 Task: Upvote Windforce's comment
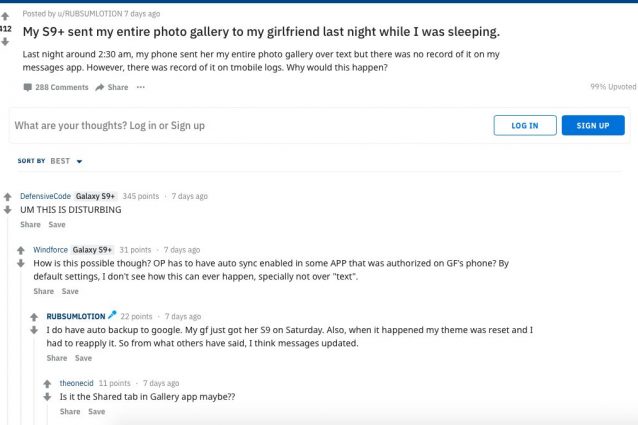tap(21, 250)
